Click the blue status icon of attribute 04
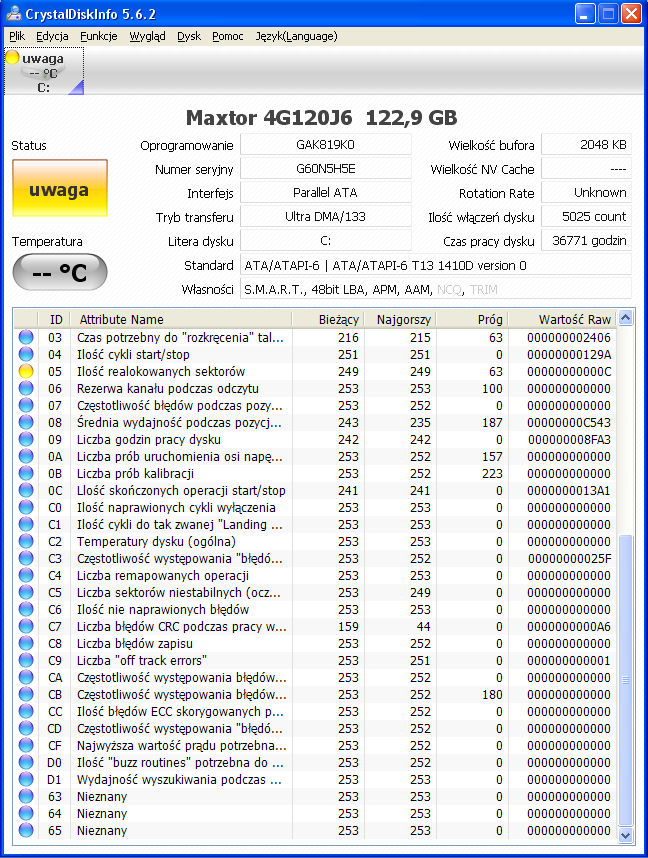Screen dimensions: 648x858 point(26,355)
